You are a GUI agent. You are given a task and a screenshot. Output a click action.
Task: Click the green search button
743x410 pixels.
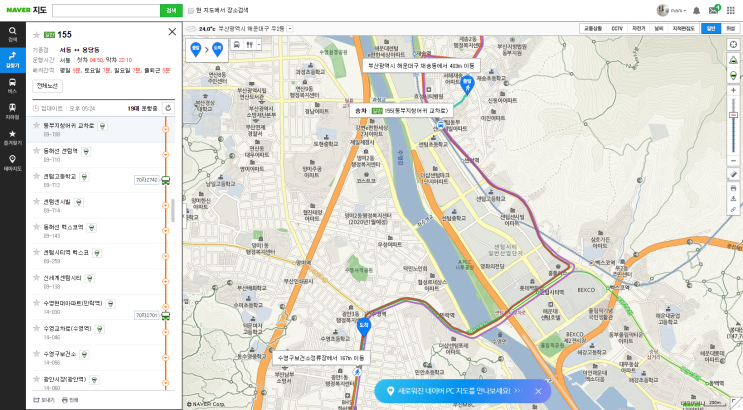coord(172,10)
